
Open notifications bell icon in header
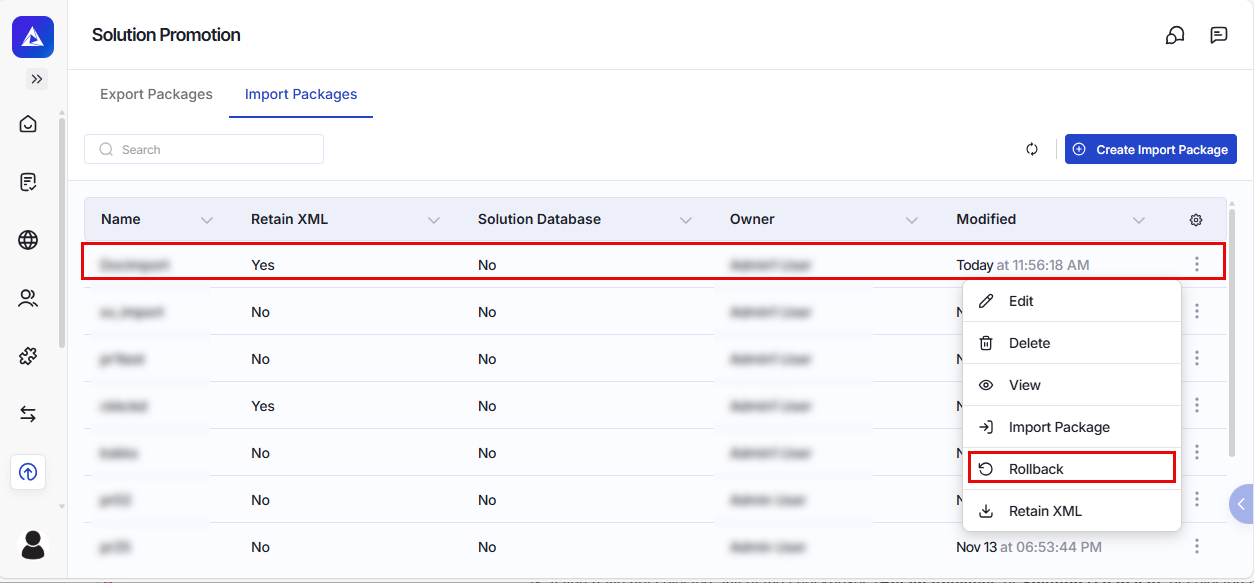coord(1175,35)
